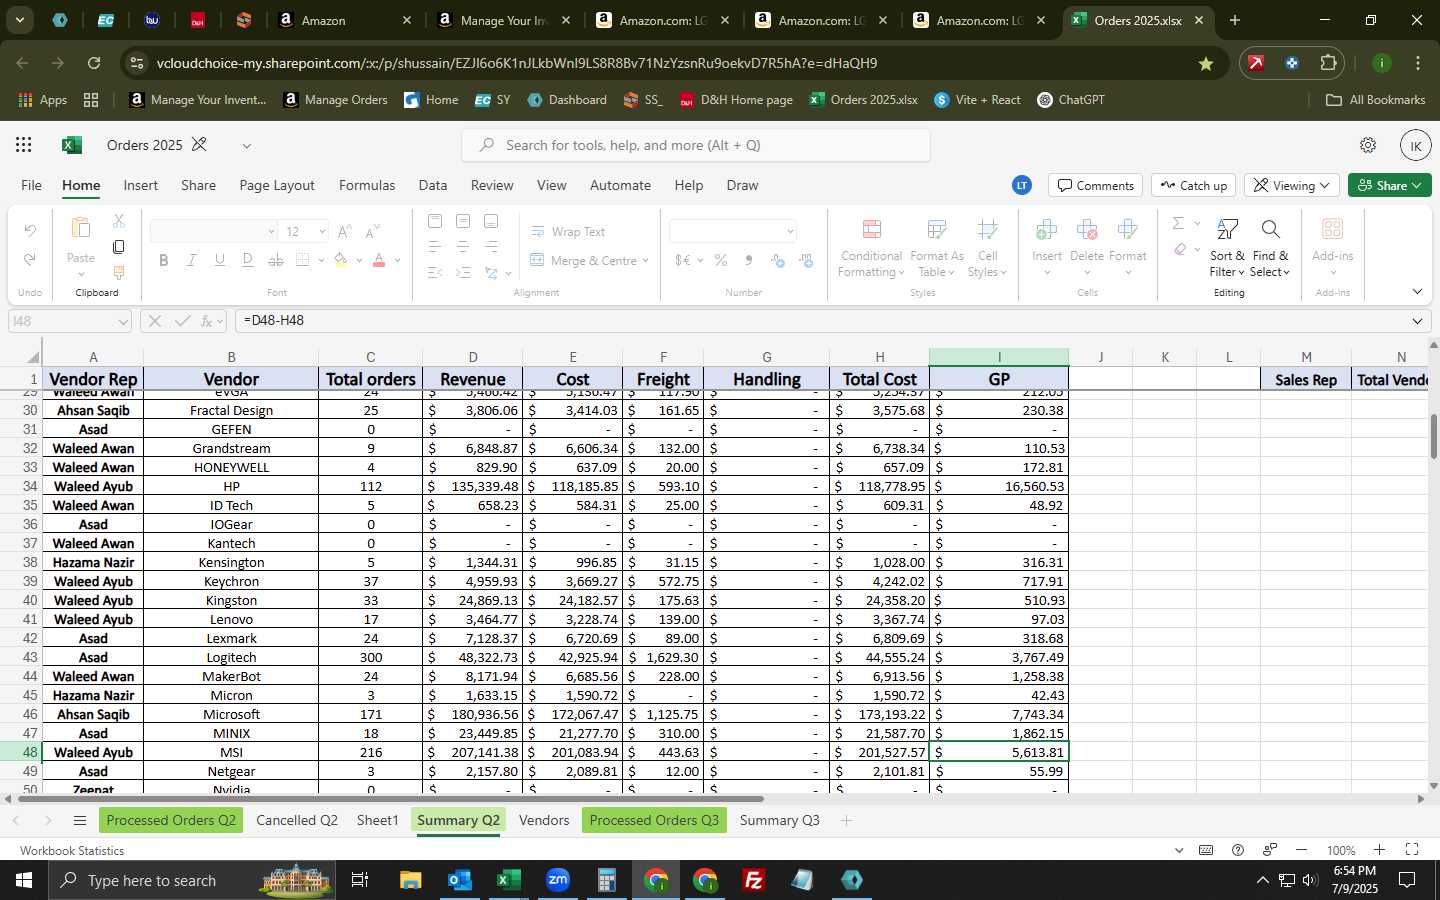Zoom out with the minus icon
1440x900 pixels.
click(1301, 850)
